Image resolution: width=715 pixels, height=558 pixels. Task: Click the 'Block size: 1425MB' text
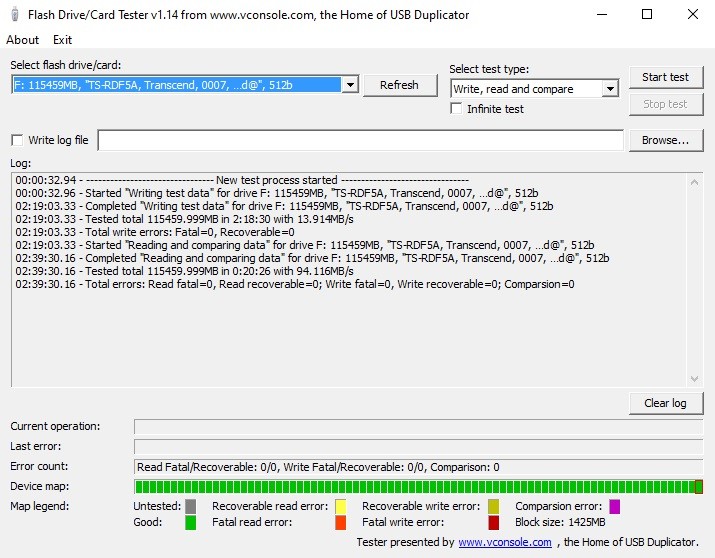pos(560,522)
